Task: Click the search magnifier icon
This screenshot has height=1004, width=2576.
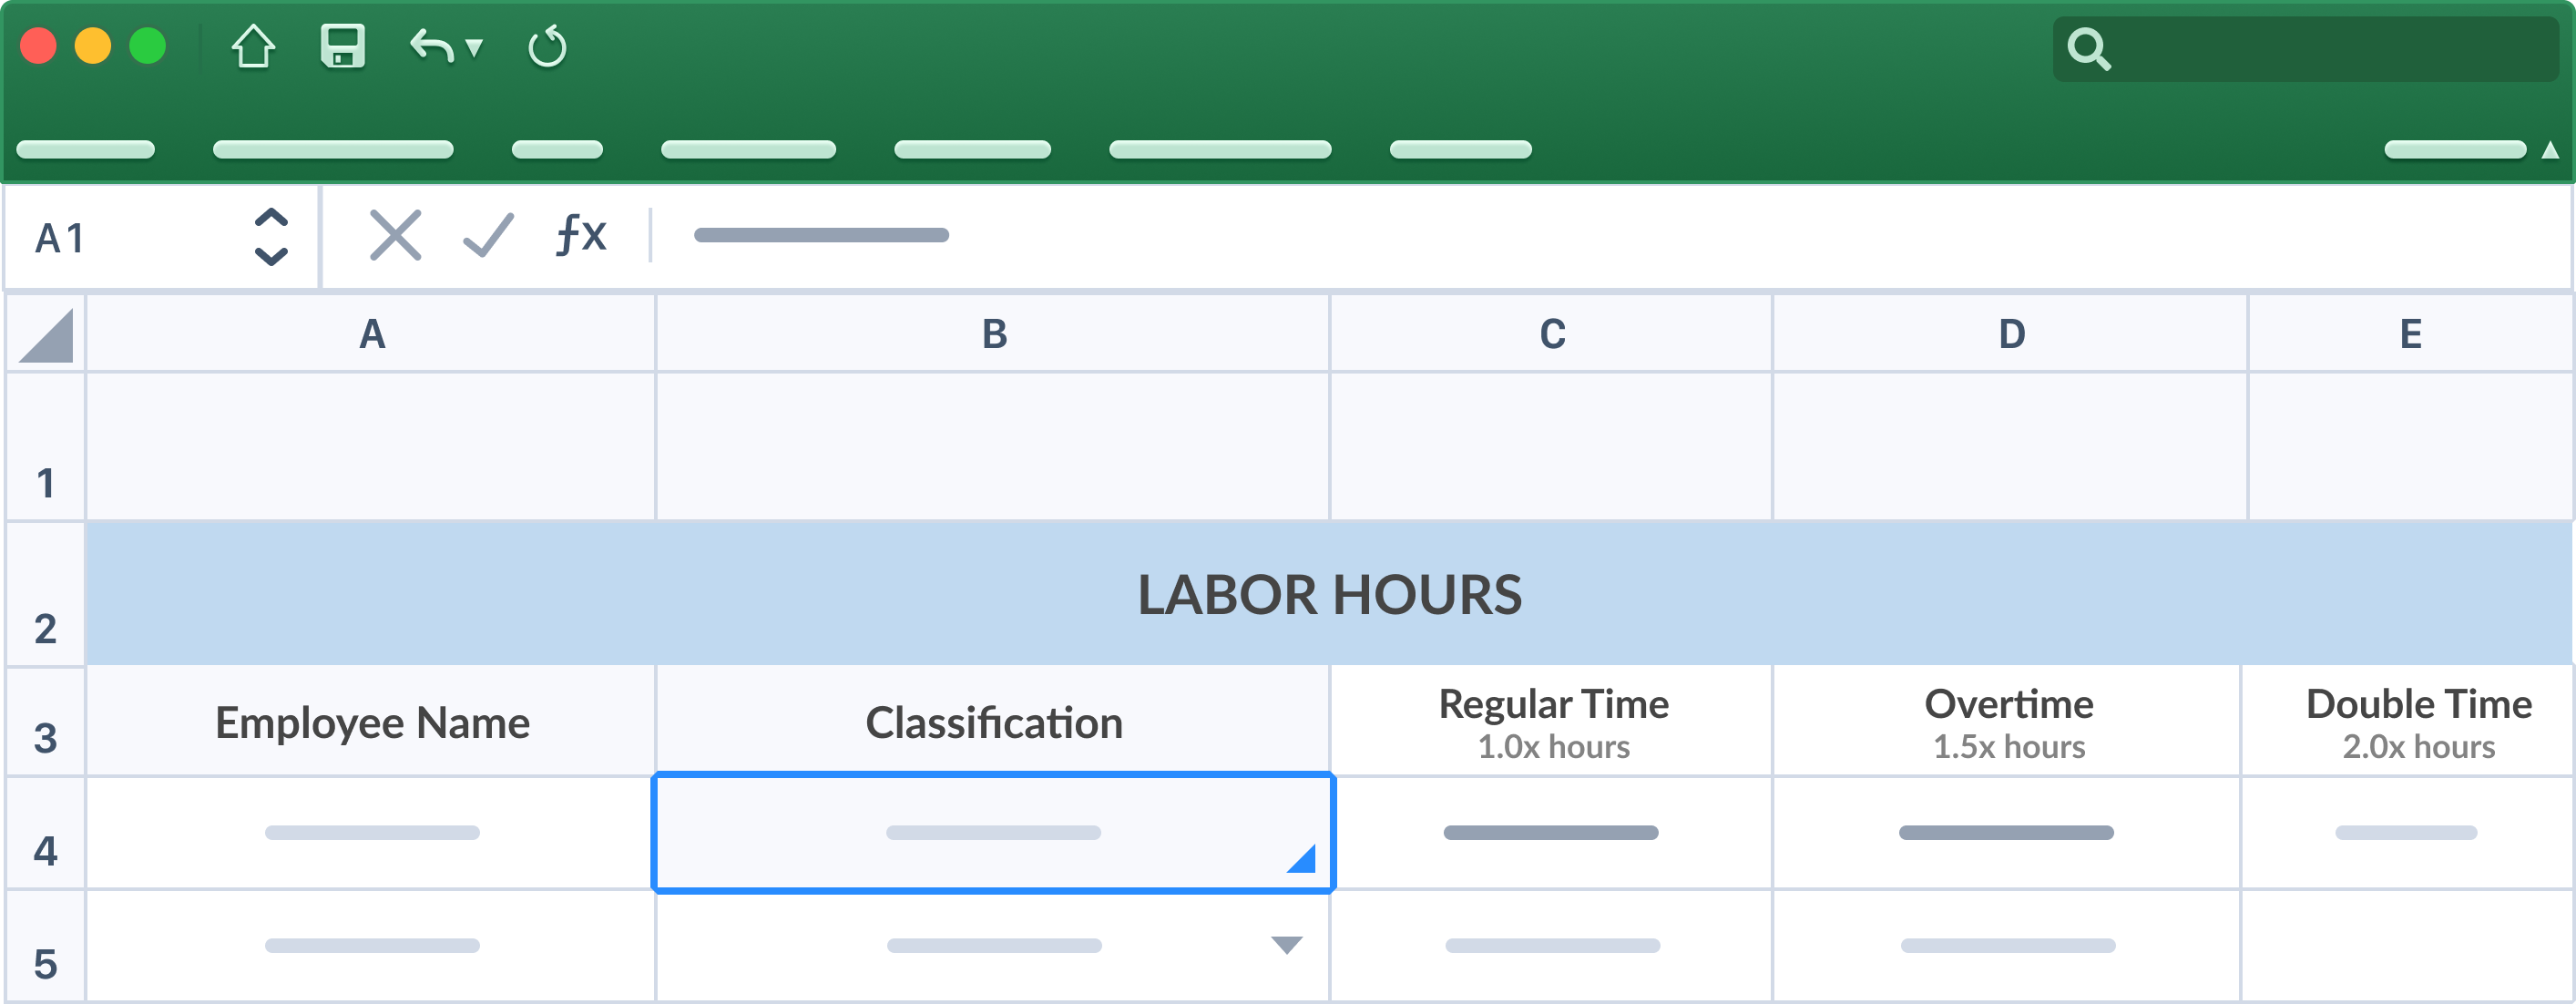Action: click(x=2088, y=49)
